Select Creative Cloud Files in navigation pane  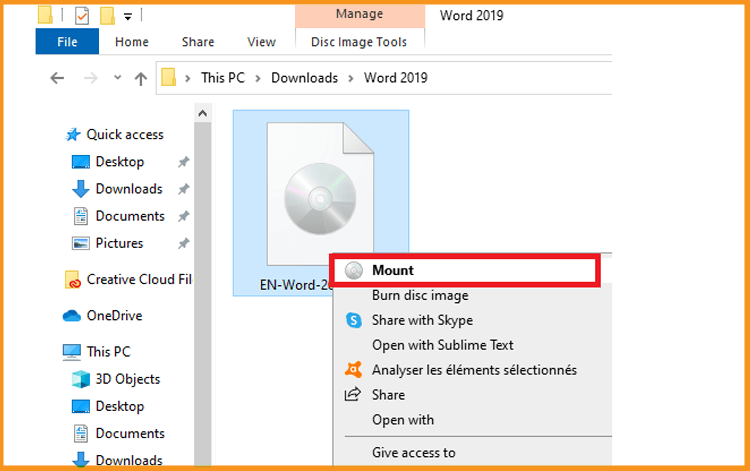coord(139,279)
